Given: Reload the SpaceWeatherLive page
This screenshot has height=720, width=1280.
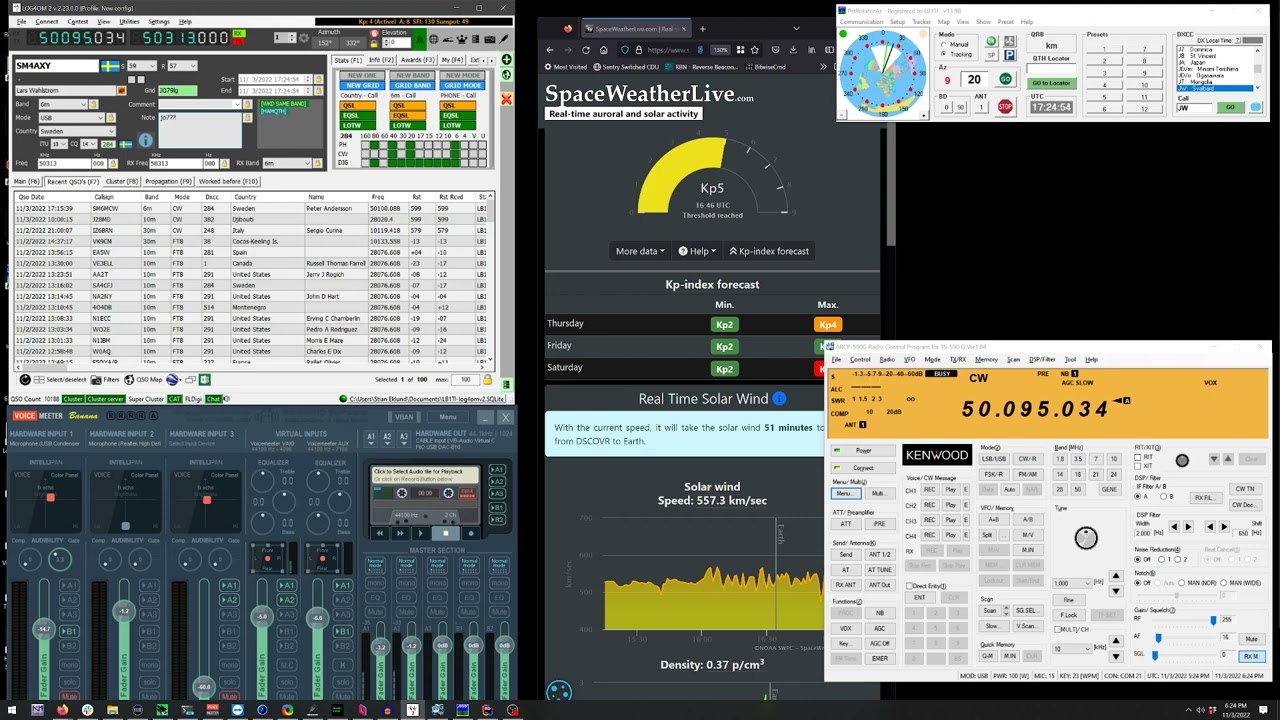Looking at the screenshot, I should 586,49.
